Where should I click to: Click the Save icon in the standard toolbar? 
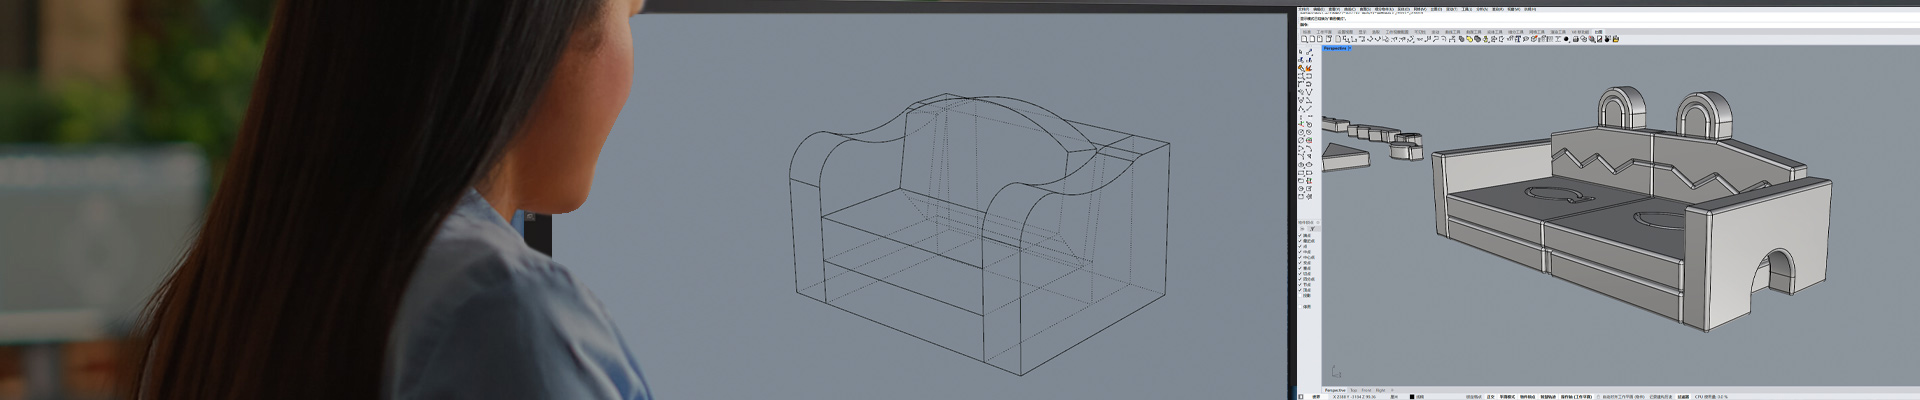click(1318, 40)
